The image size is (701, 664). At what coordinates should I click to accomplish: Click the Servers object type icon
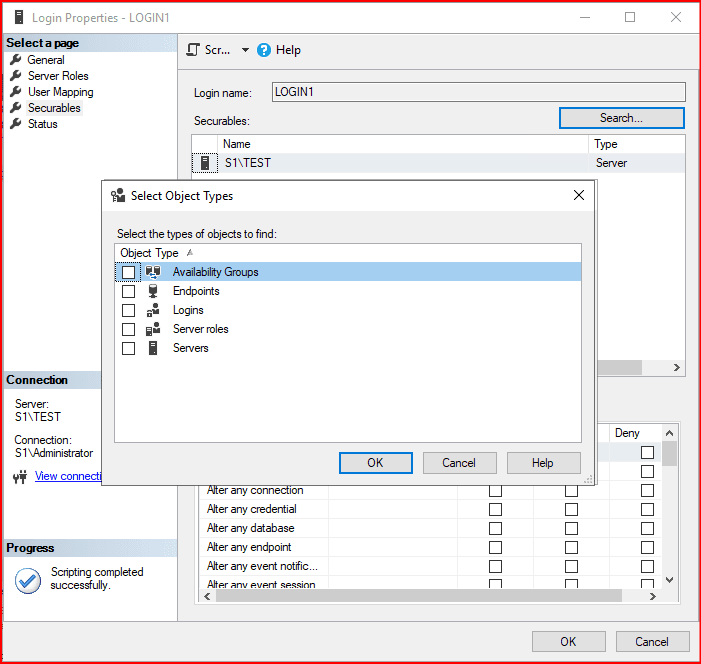(x=153, y=348)
